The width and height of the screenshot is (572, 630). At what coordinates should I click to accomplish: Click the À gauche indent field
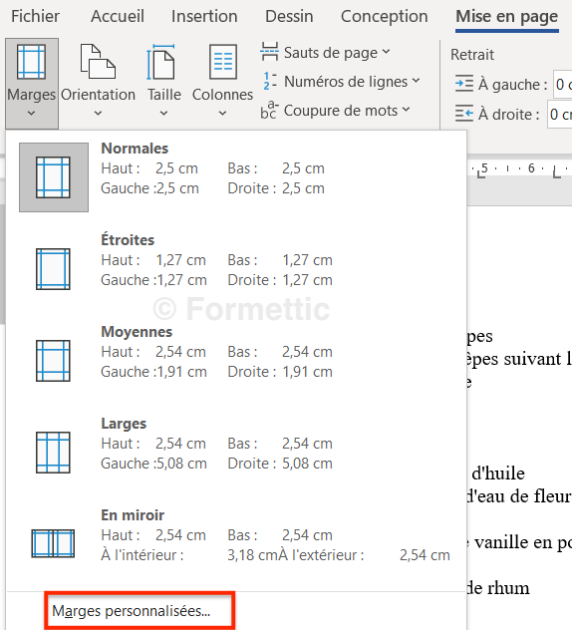click(562, 84)
